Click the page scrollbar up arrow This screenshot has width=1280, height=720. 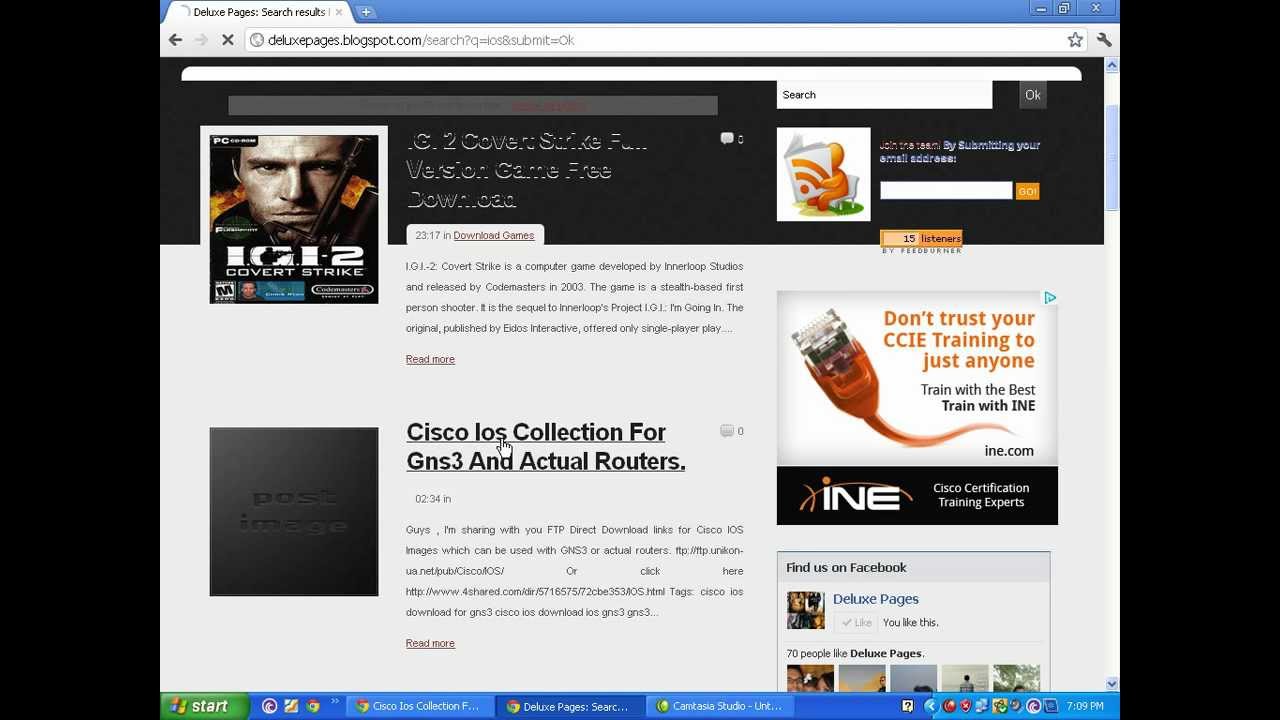(1112, 65)
